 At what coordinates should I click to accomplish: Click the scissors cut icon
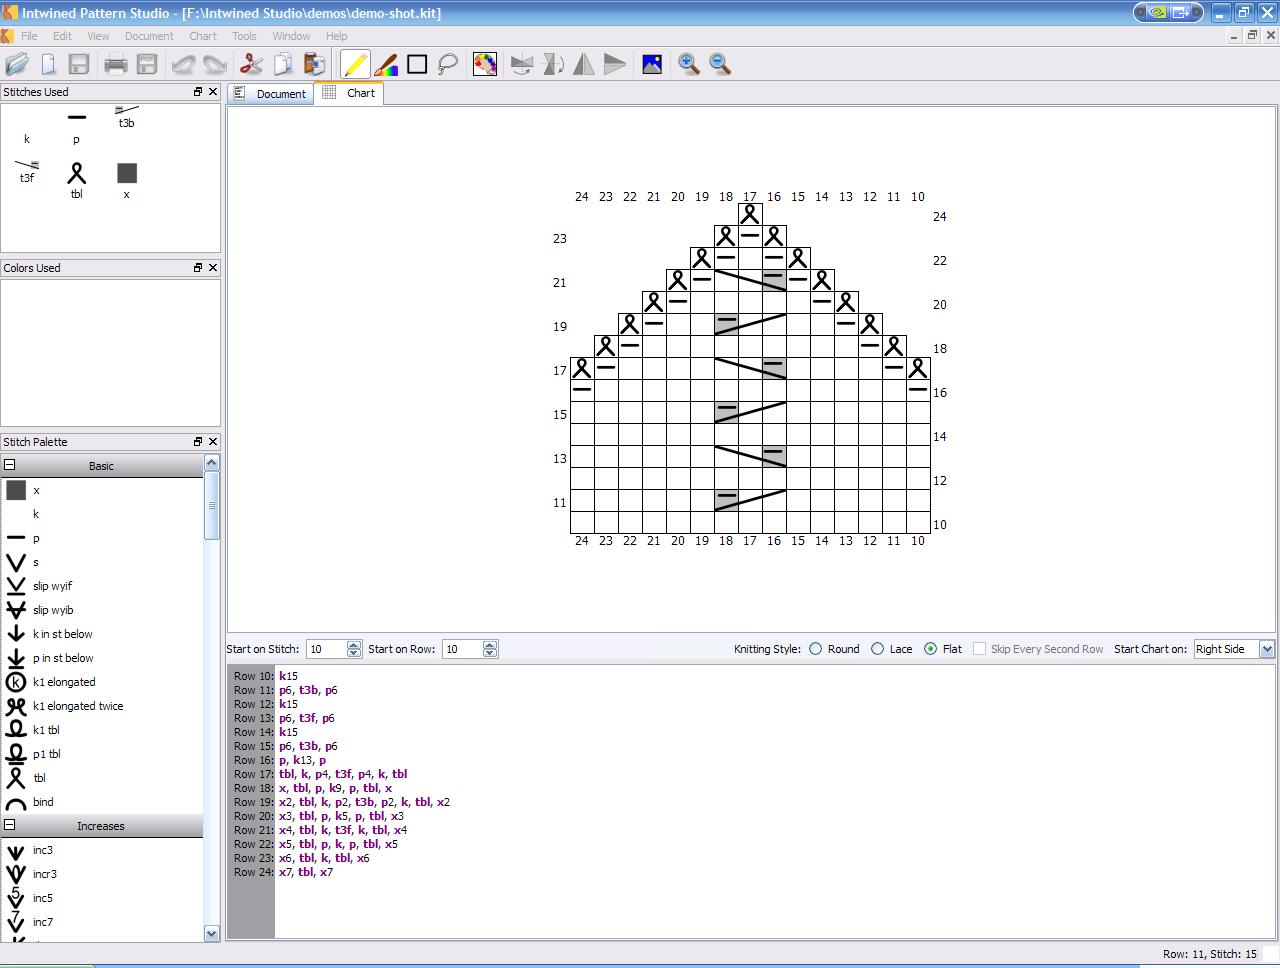pyautogui.click(x=251, y=65)
